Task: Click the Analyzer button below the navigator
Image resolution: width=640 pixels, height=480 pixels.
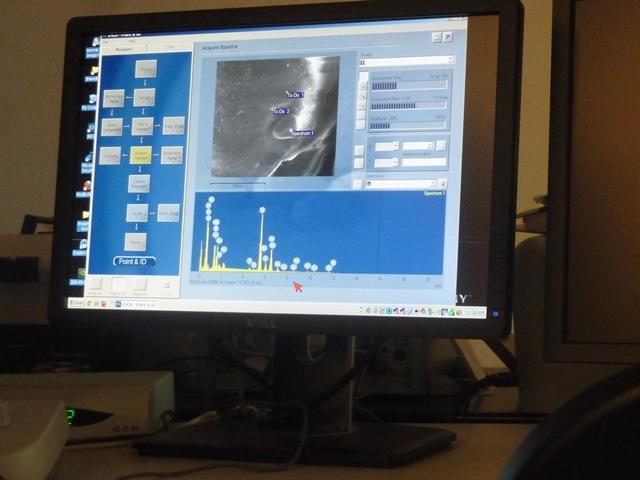Action: 95,285
